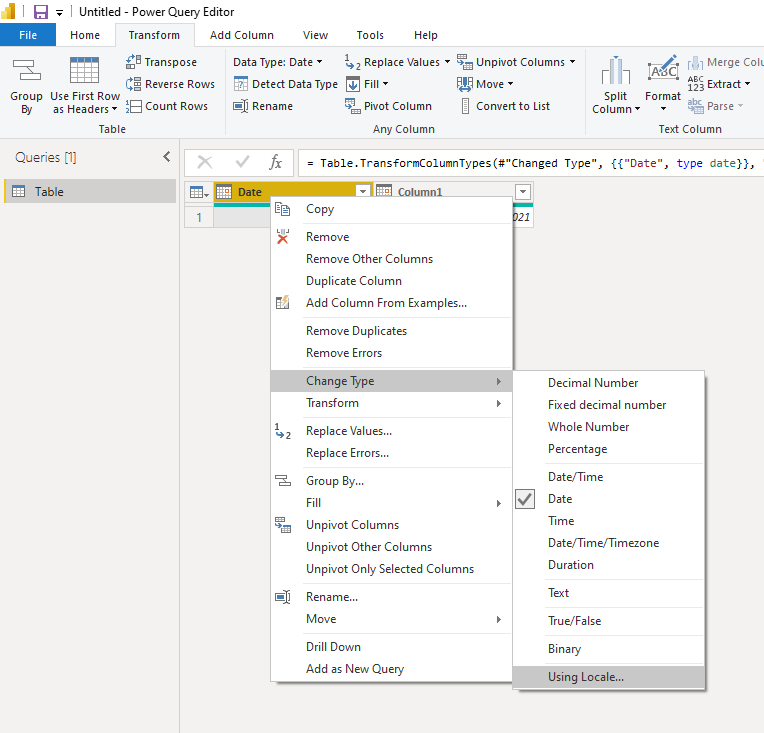Click the Split Column icon
The width and height of the screenshot is (764, 733).
616,70
